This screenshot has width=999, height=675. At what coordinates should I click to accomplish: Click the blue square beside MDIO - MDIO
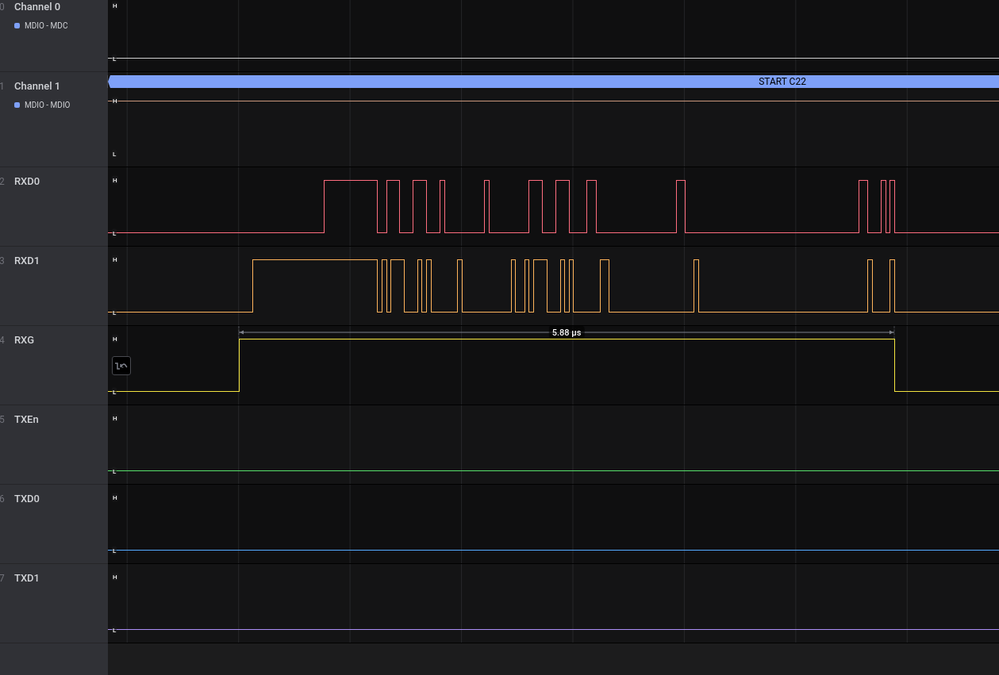click(17, 105)
